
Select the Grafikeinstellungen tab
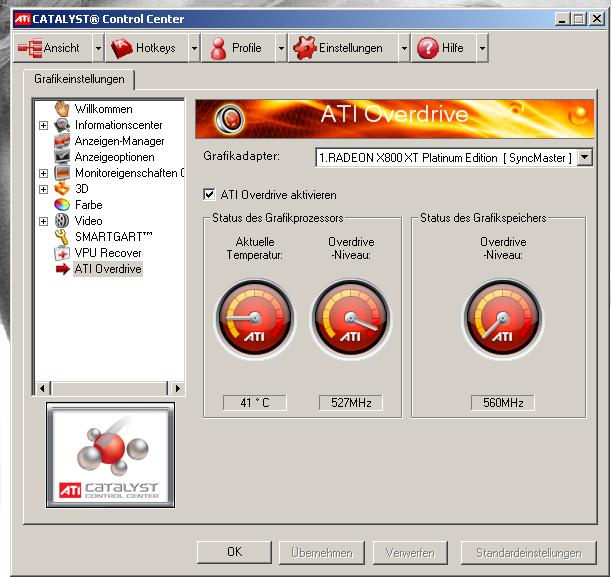click(79, 79)
